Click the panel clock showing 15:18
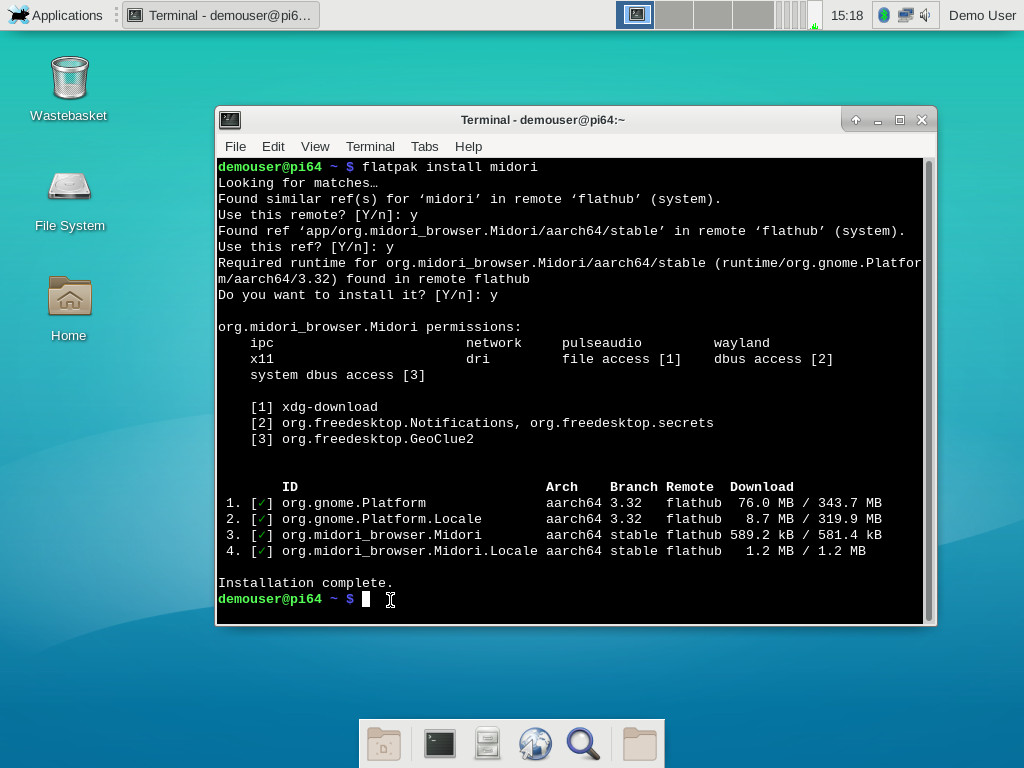 coord(846,15)
